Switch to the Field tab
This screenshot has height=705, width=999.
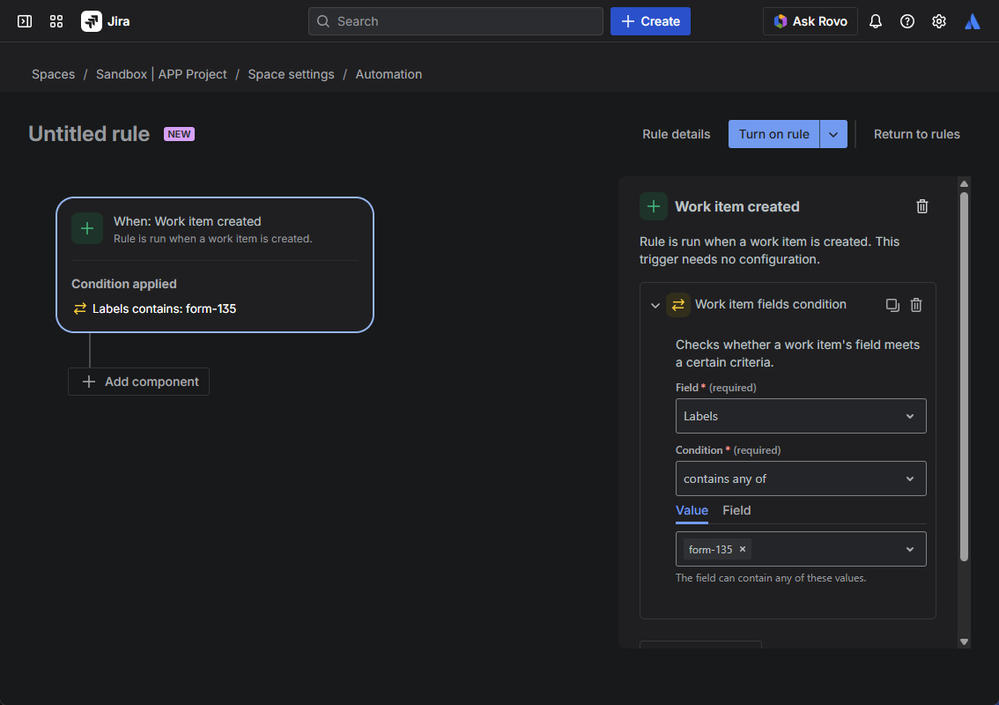point(737,510)
